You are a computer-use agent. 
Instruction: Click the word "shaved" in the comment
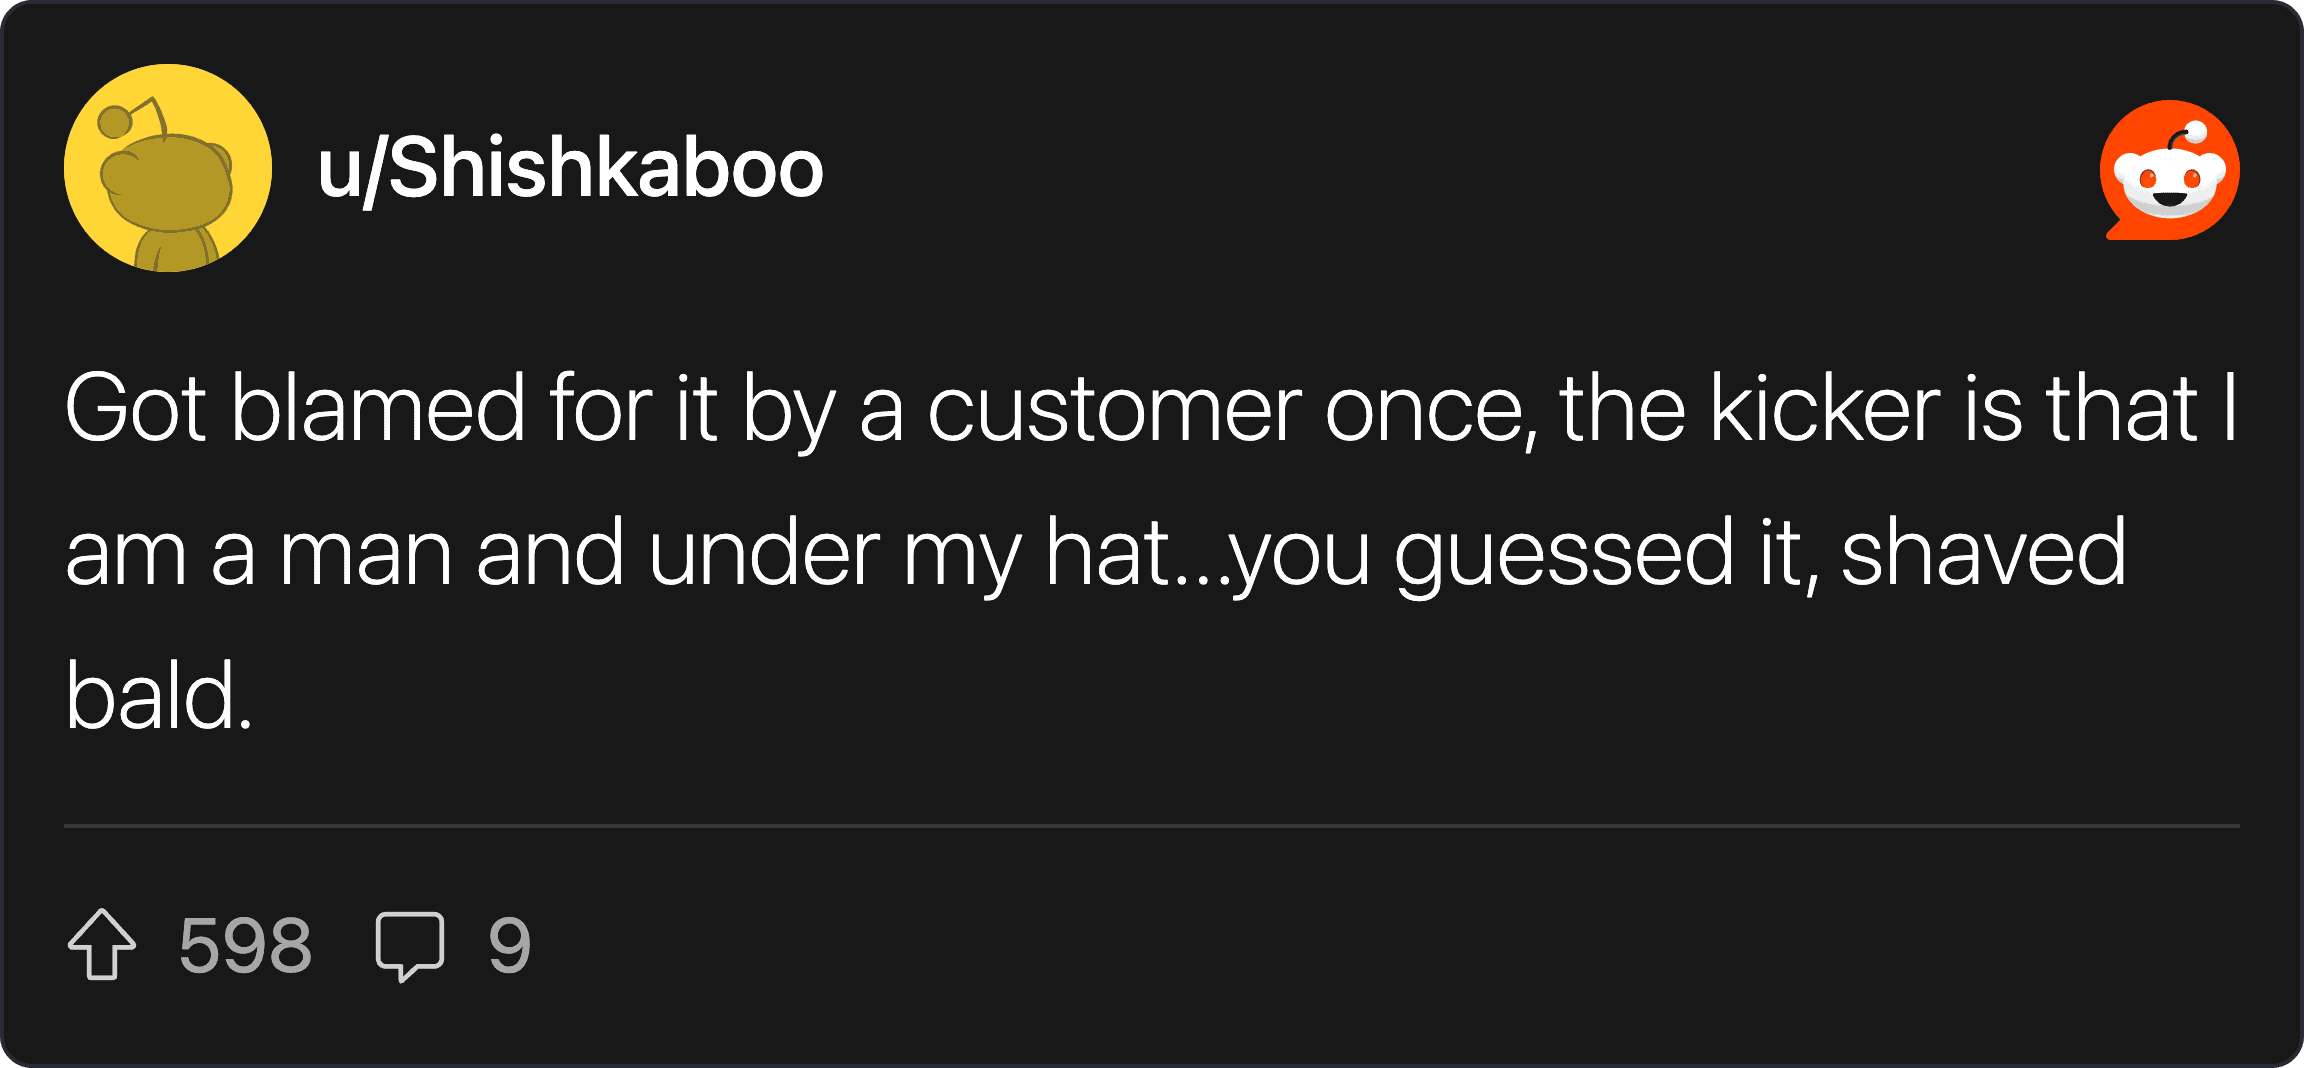[x=1983, y=553]
